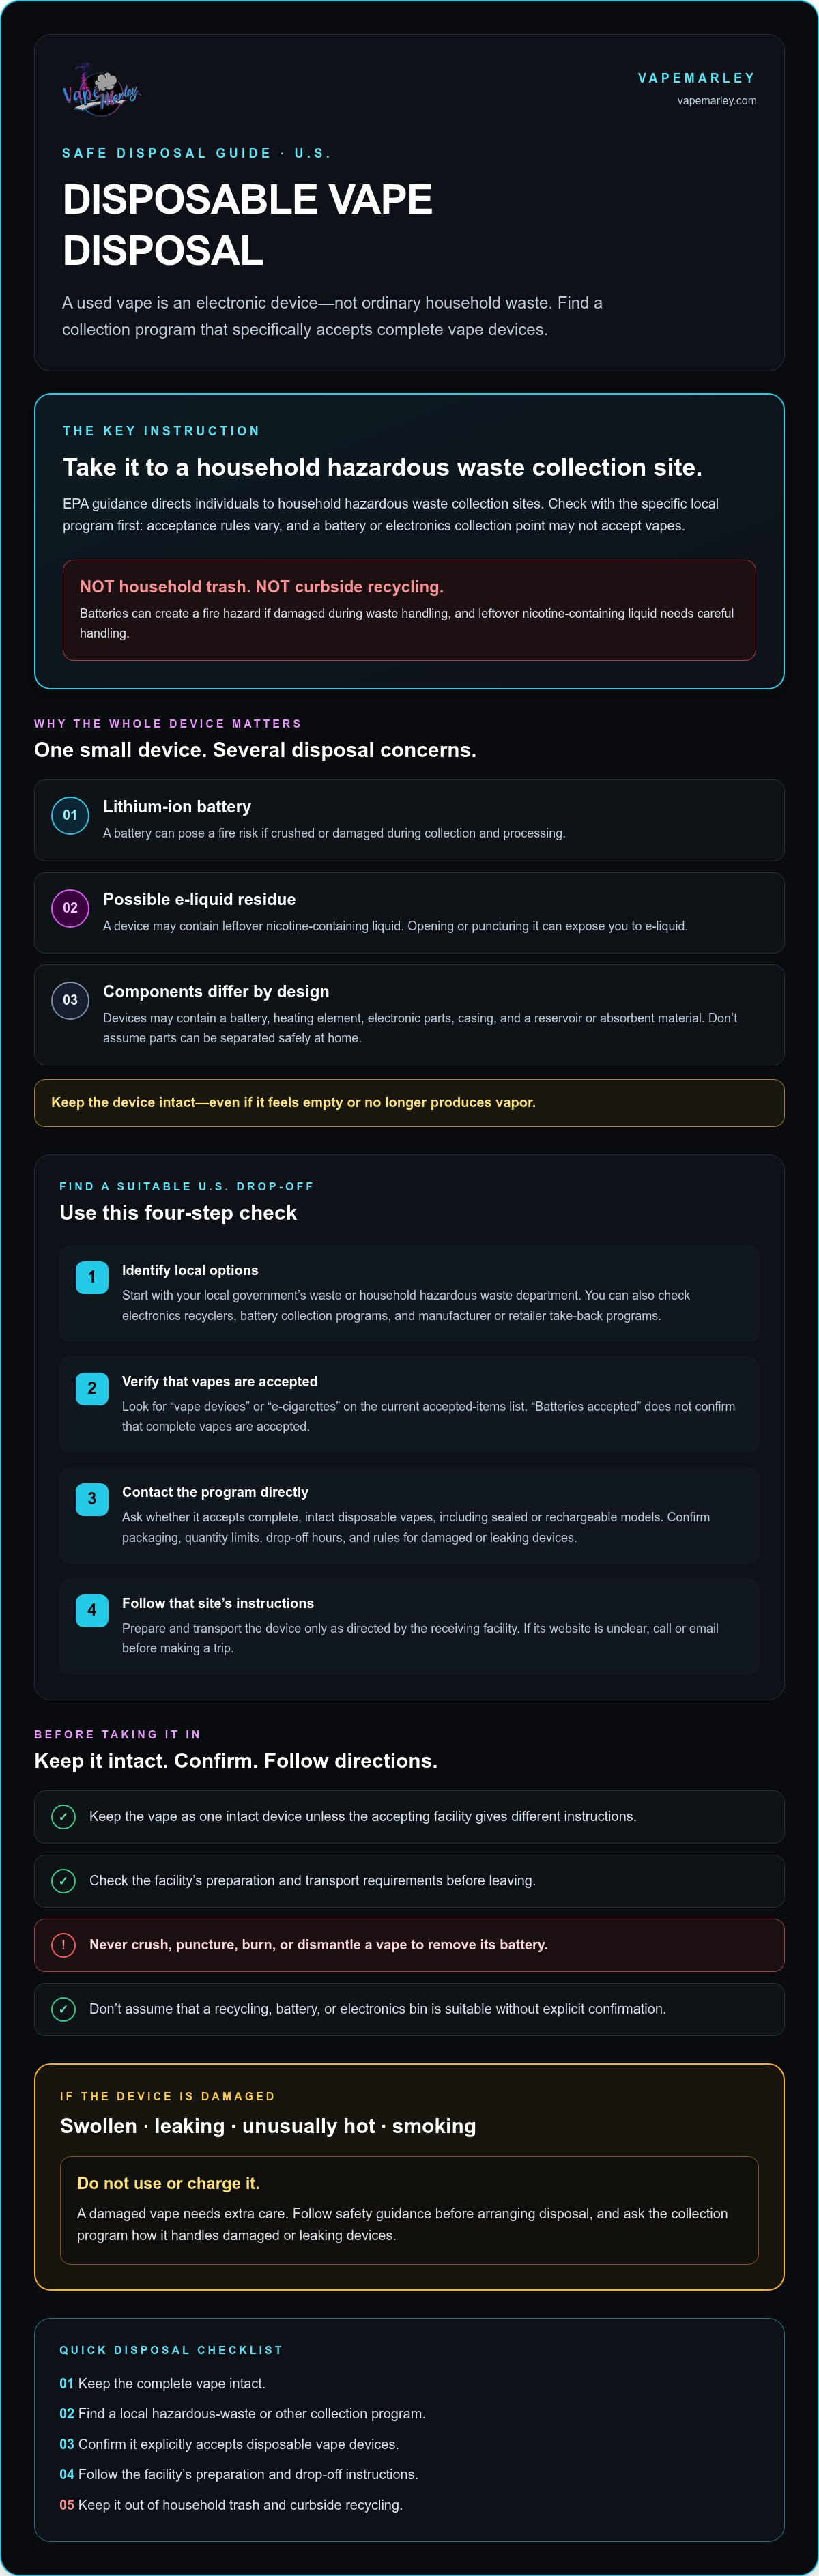Select step 2 Verify vapes accepted icon
819x2576 pixels.
pyautogui.click(x=92, y=1388)
